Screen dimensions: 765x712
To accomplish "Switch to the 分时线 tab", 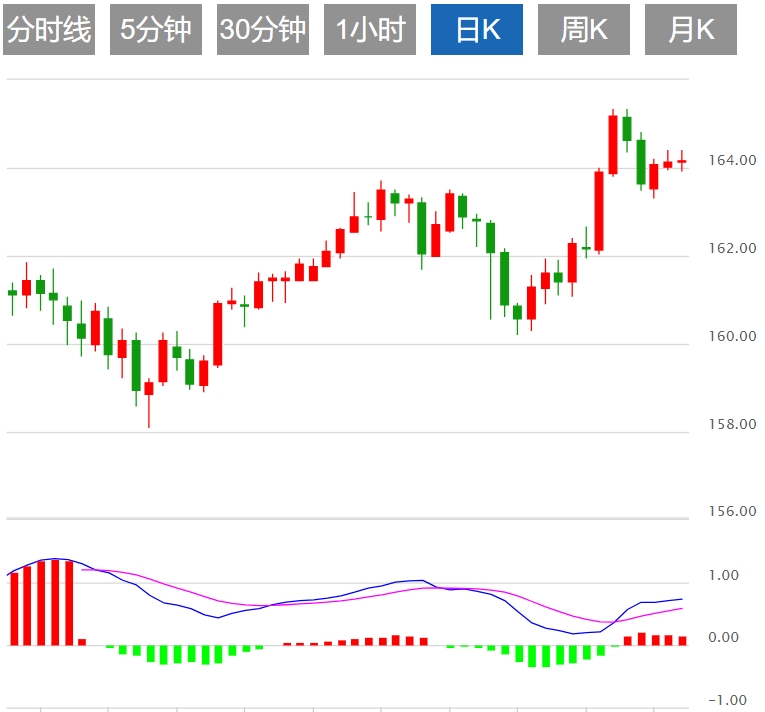I will click(49, 30).
